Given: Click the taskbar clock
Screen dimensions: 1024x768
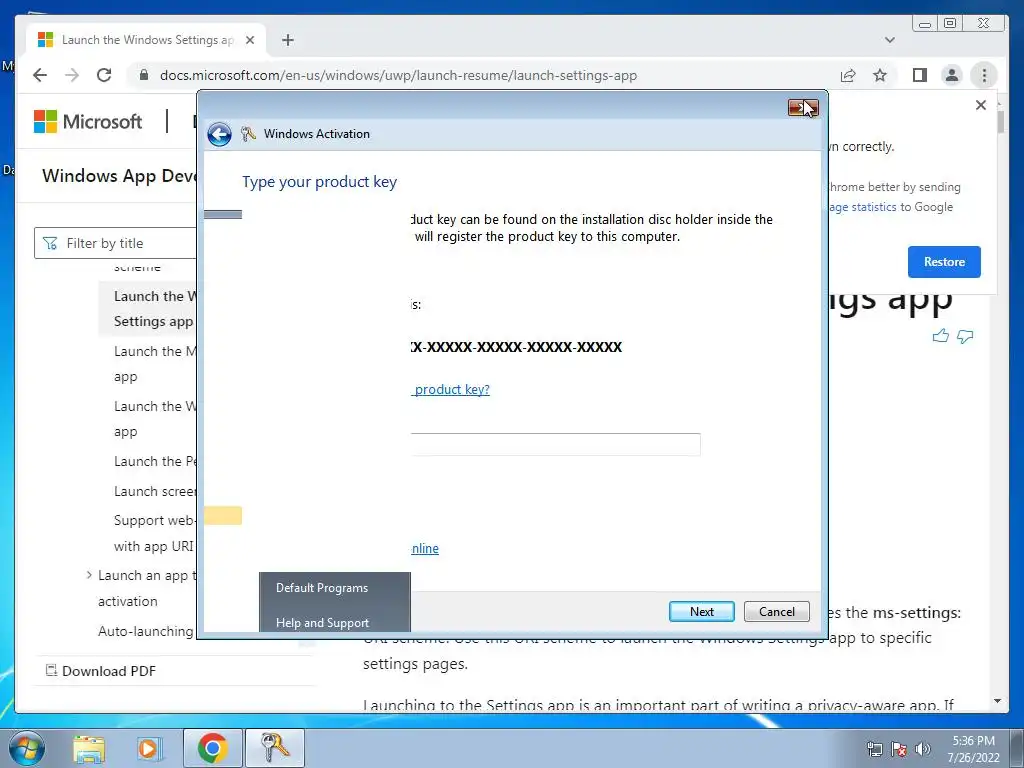Looking at the screenshot, I should tap(973, 749).
